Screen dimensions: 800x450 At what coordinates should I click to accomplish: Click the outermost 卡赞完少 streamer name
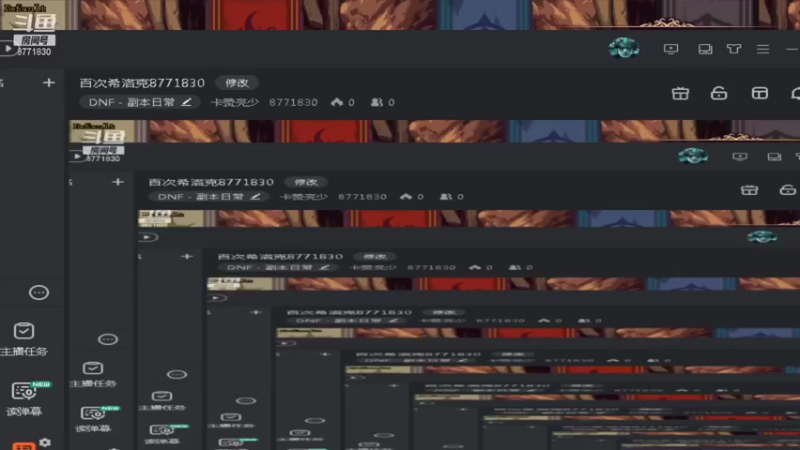[235, 103]
